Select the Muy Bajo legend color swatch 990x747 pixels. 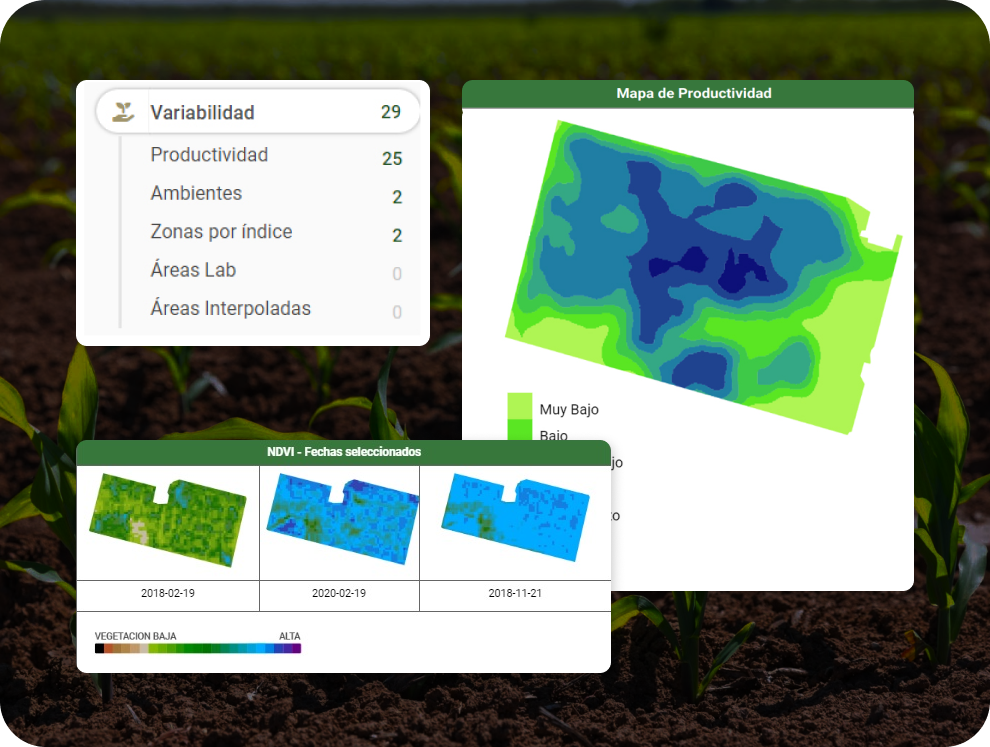[x=520, y=405]
